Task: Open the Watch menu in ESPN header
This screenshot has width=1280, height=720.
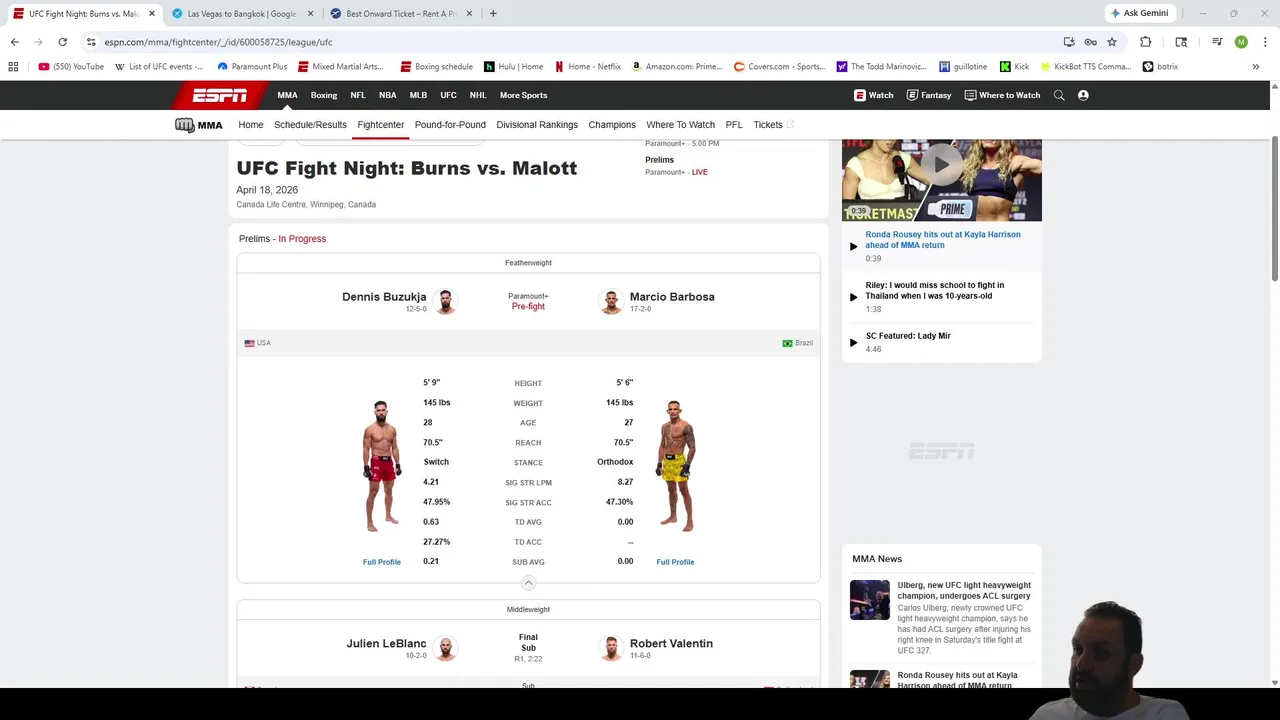Action: click(874, 95)
